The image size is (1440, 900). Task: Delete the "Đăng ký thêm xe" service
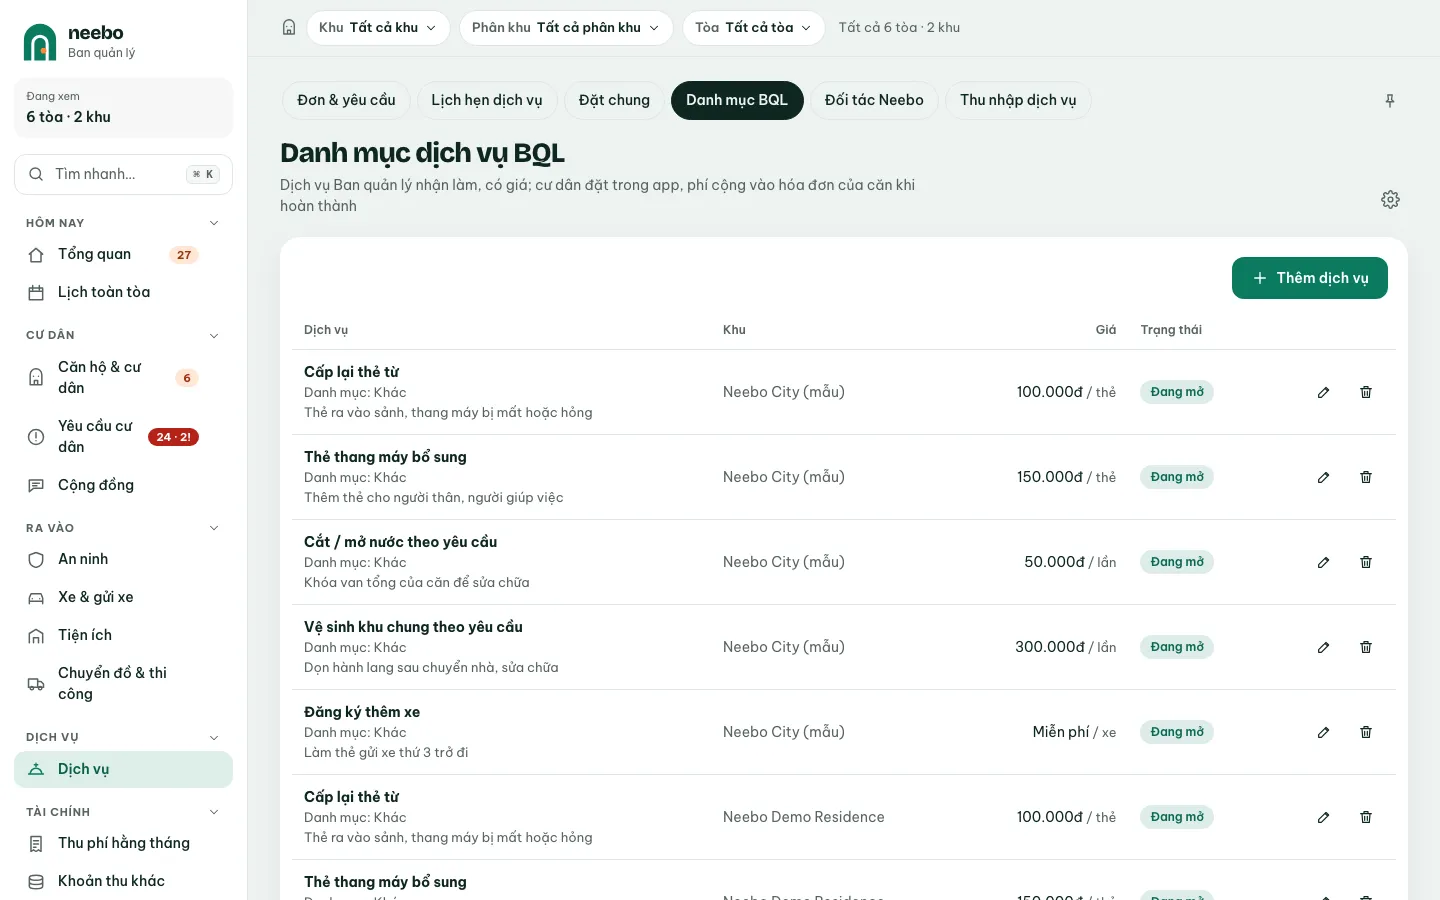(1366, 732)
